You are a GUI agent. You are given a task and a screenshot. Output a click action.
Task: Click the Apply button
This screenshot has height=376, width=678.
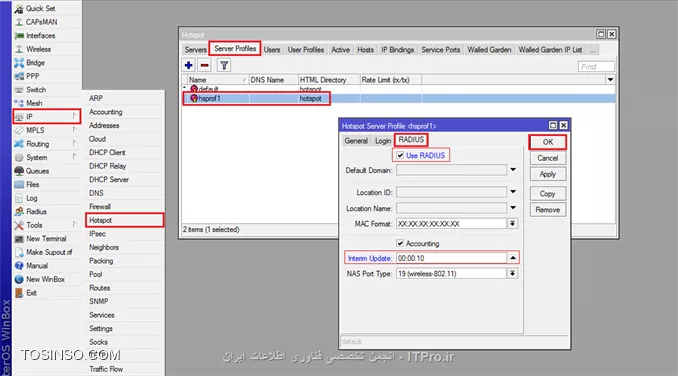pos(548,174)
